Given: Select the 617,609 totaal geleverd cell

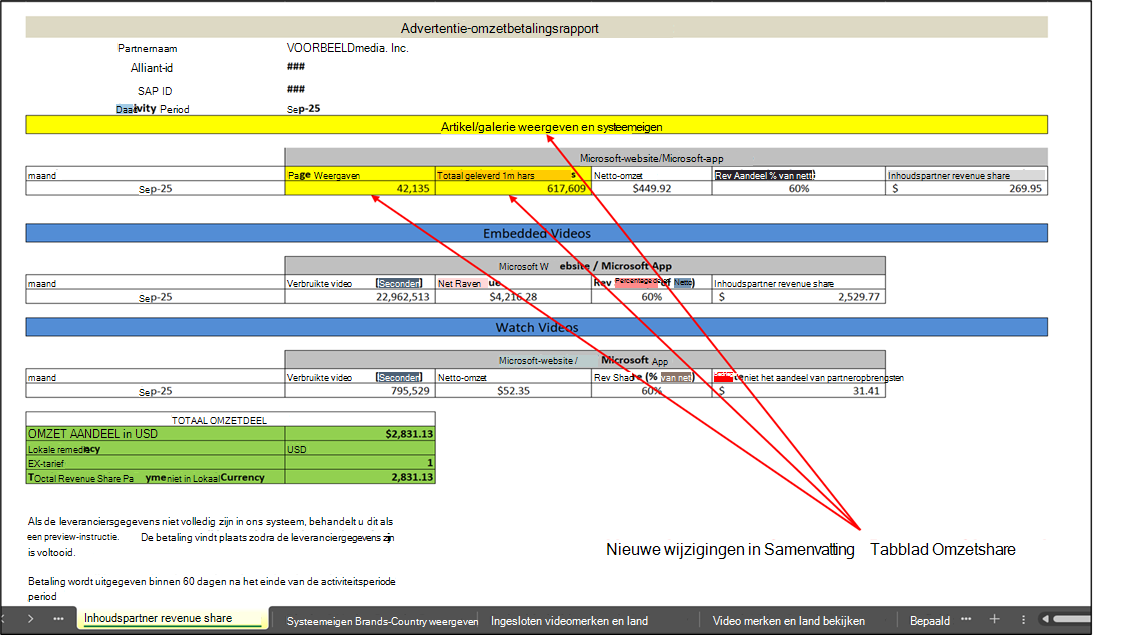Looking at the screenshot, I should click(513, 188).
